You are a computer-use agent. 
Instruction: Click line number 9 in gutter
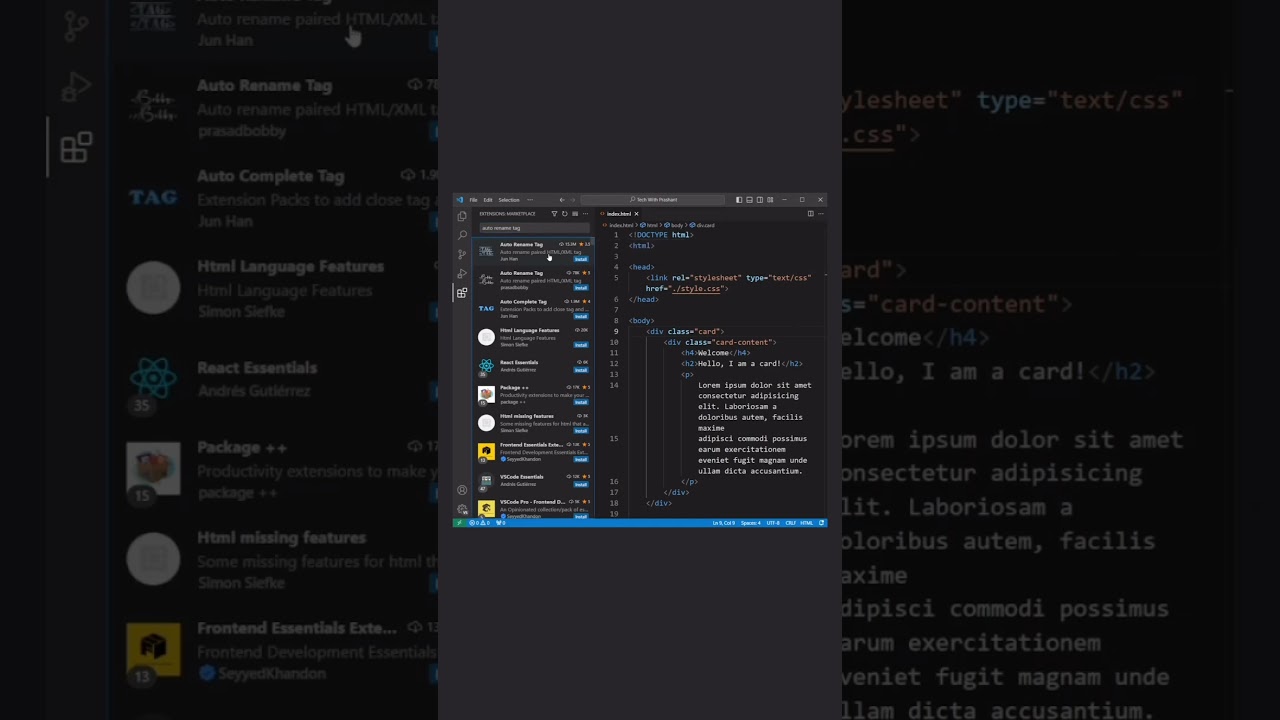[x=616, y=331]
